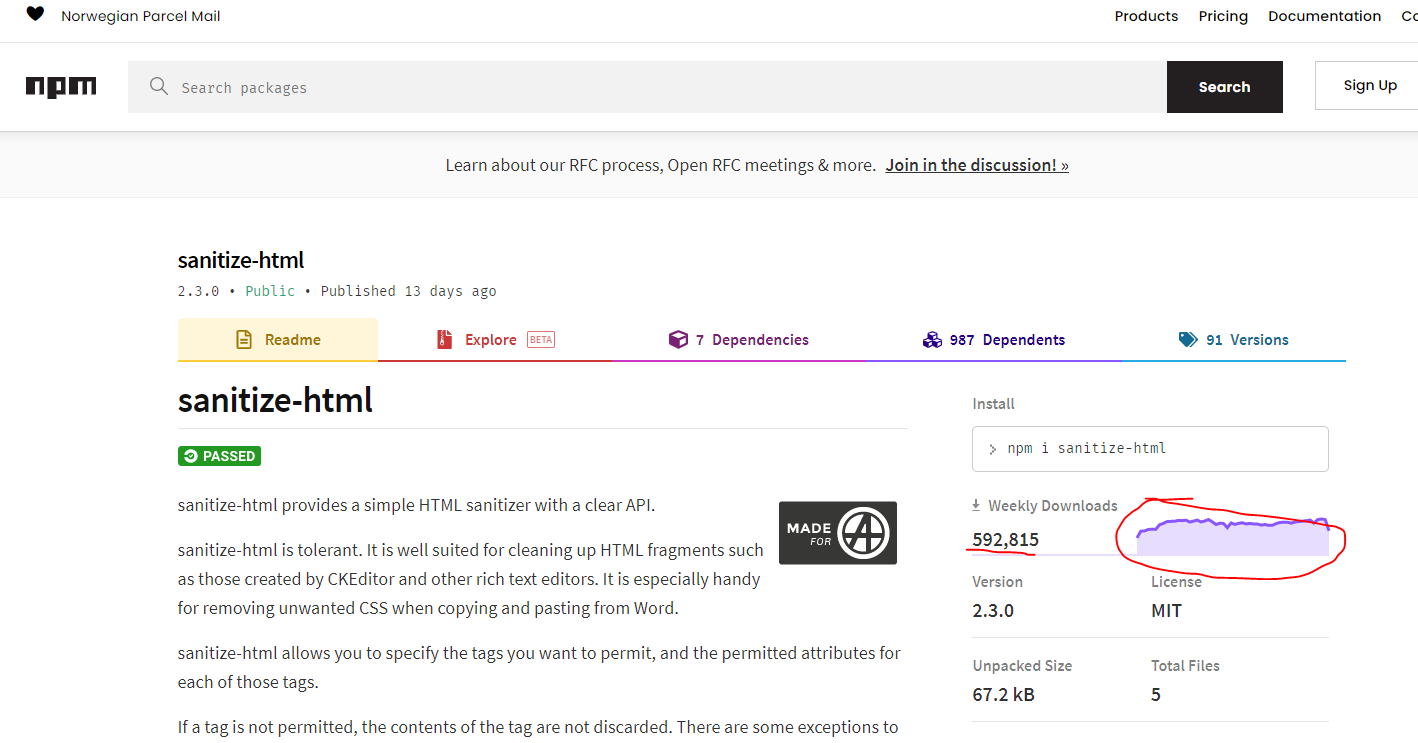This screenshot has height=743, width=1418.
Task: Click the Explore tab zip file icon
Action: 444,340
